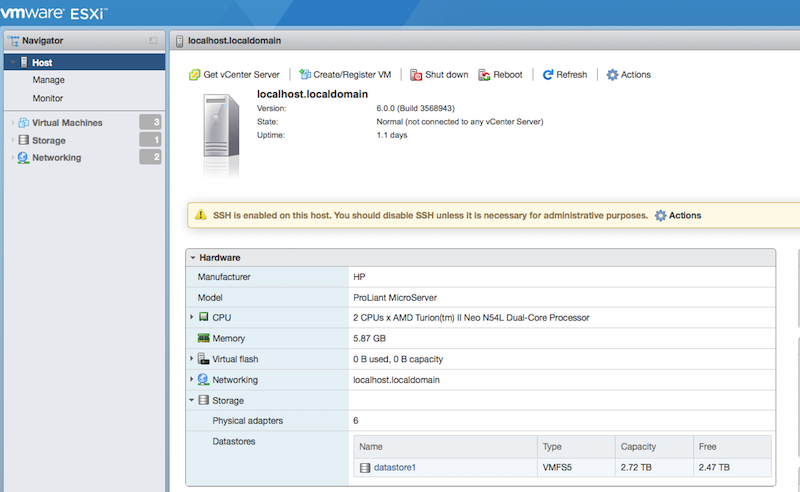Click the large server tower image

click(221, 126)
